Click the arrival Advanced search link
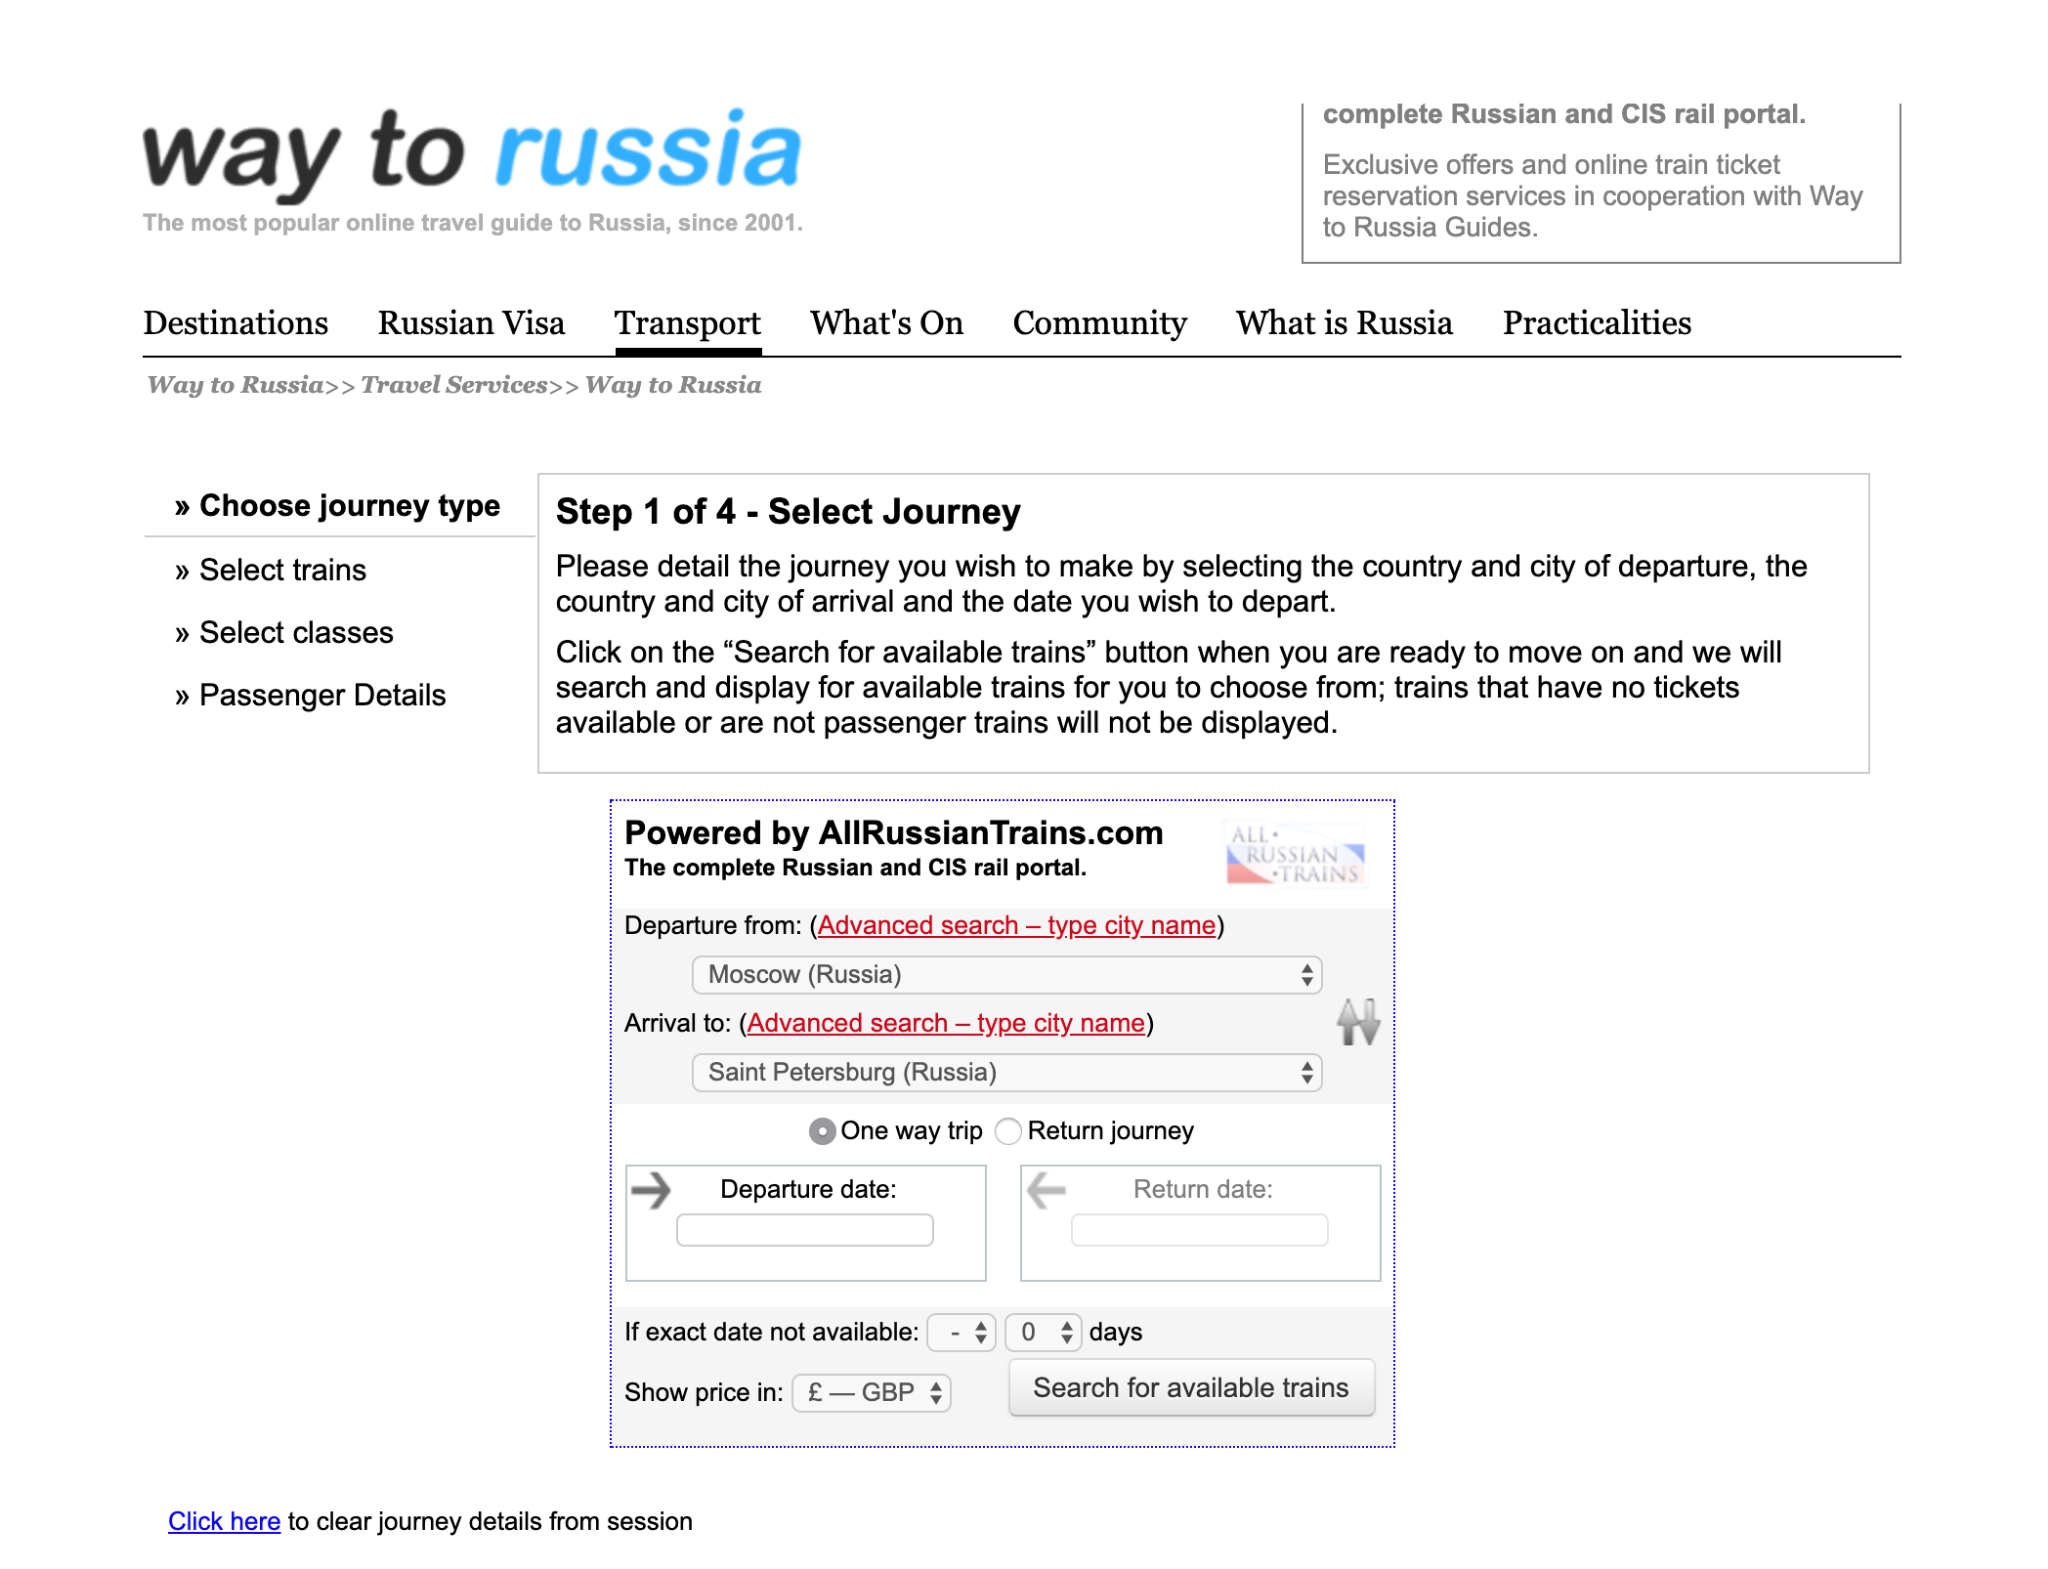 tap(945, 1023)
